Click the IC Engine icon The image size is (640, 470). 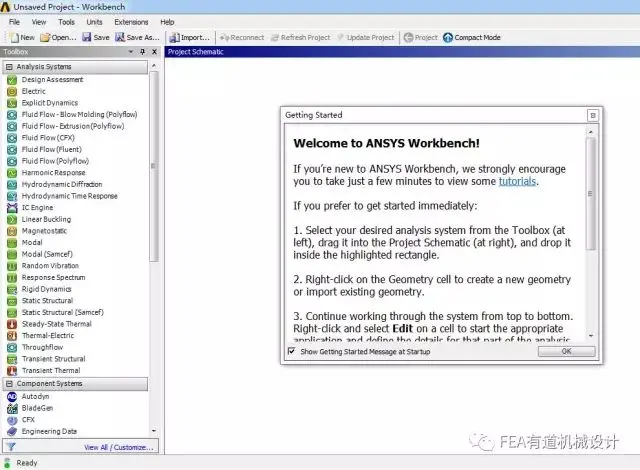click(12, 208)
